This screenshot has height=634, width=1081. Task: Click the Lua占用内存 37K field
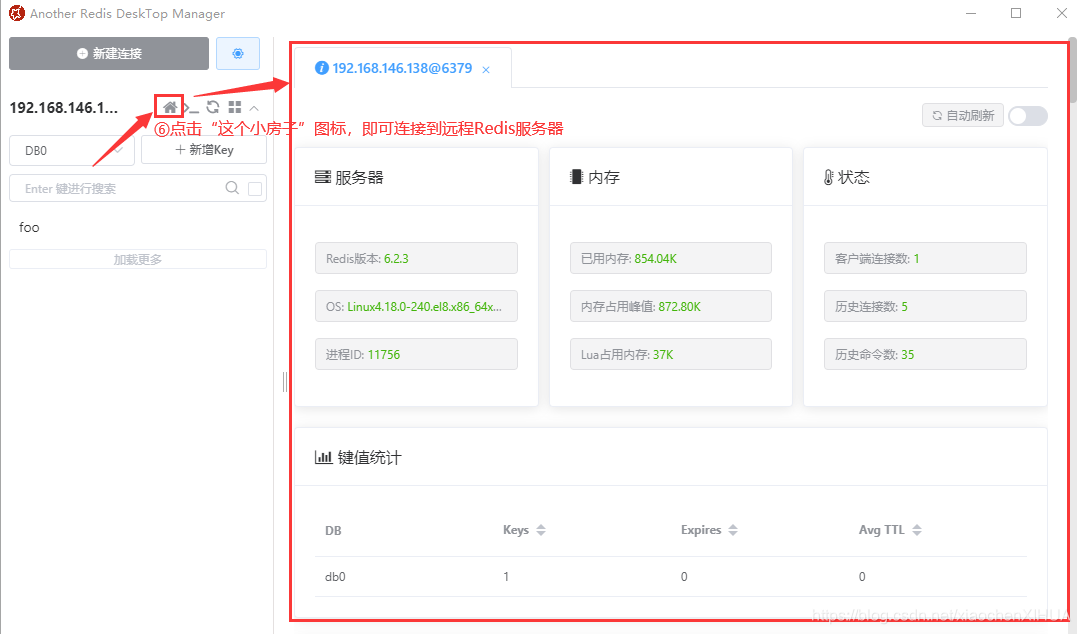click(x=671, y=354)
